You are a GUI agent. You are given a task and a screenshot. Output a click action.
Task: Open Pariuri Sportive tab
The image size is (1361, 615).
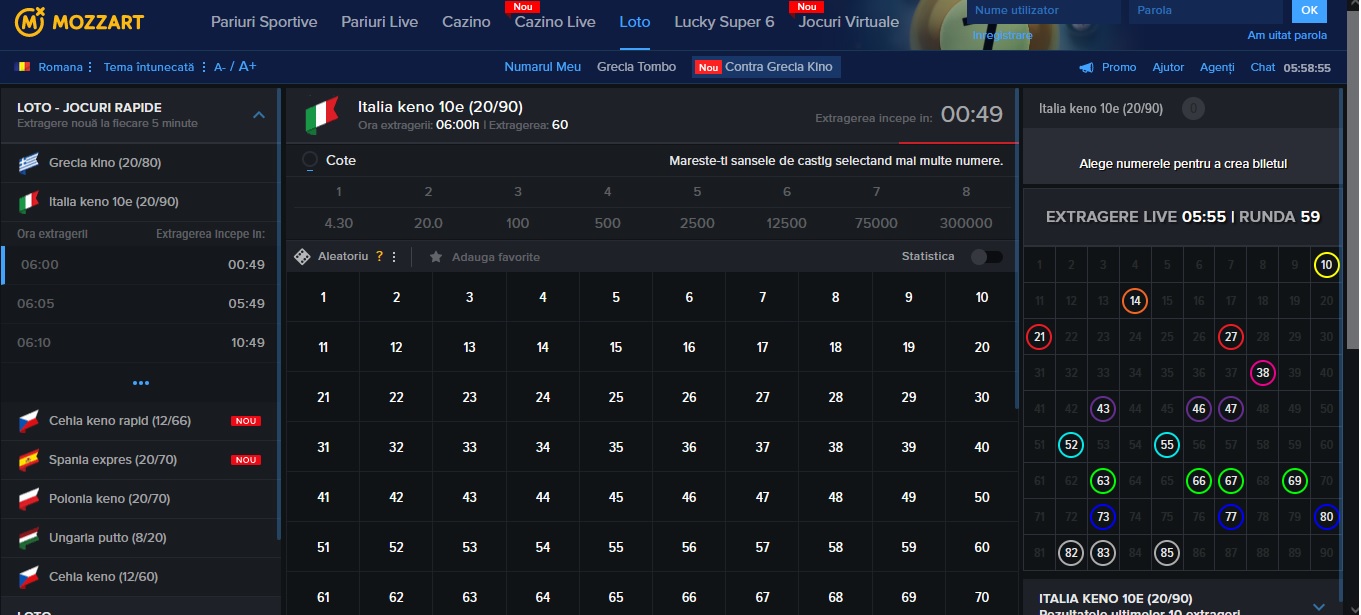click(x=264, y=22)
